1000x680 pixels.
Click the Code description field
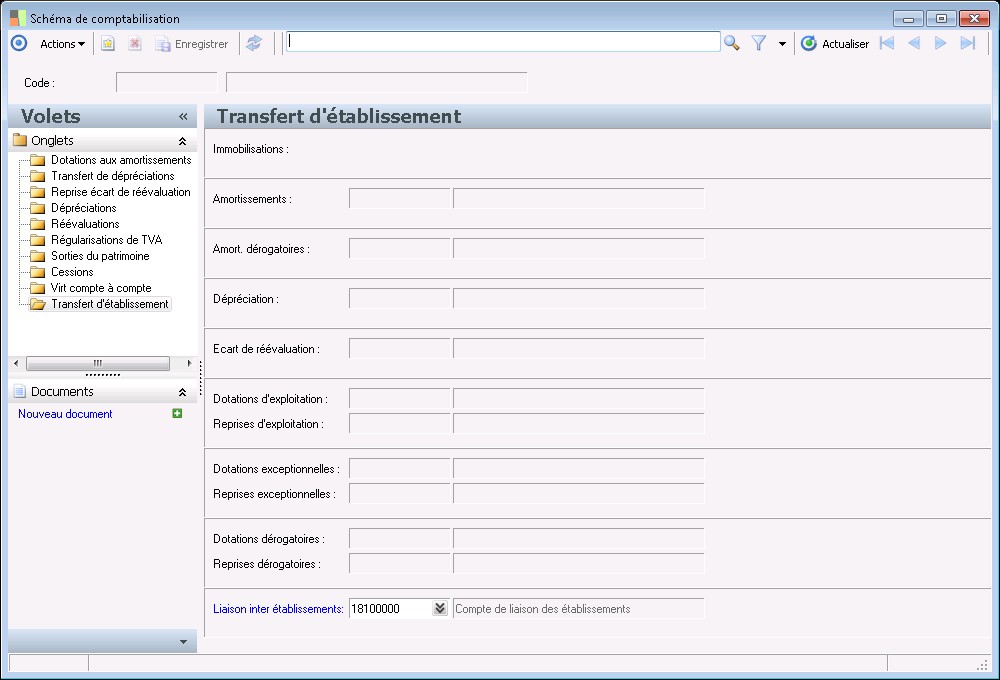[x=377, y=82]
